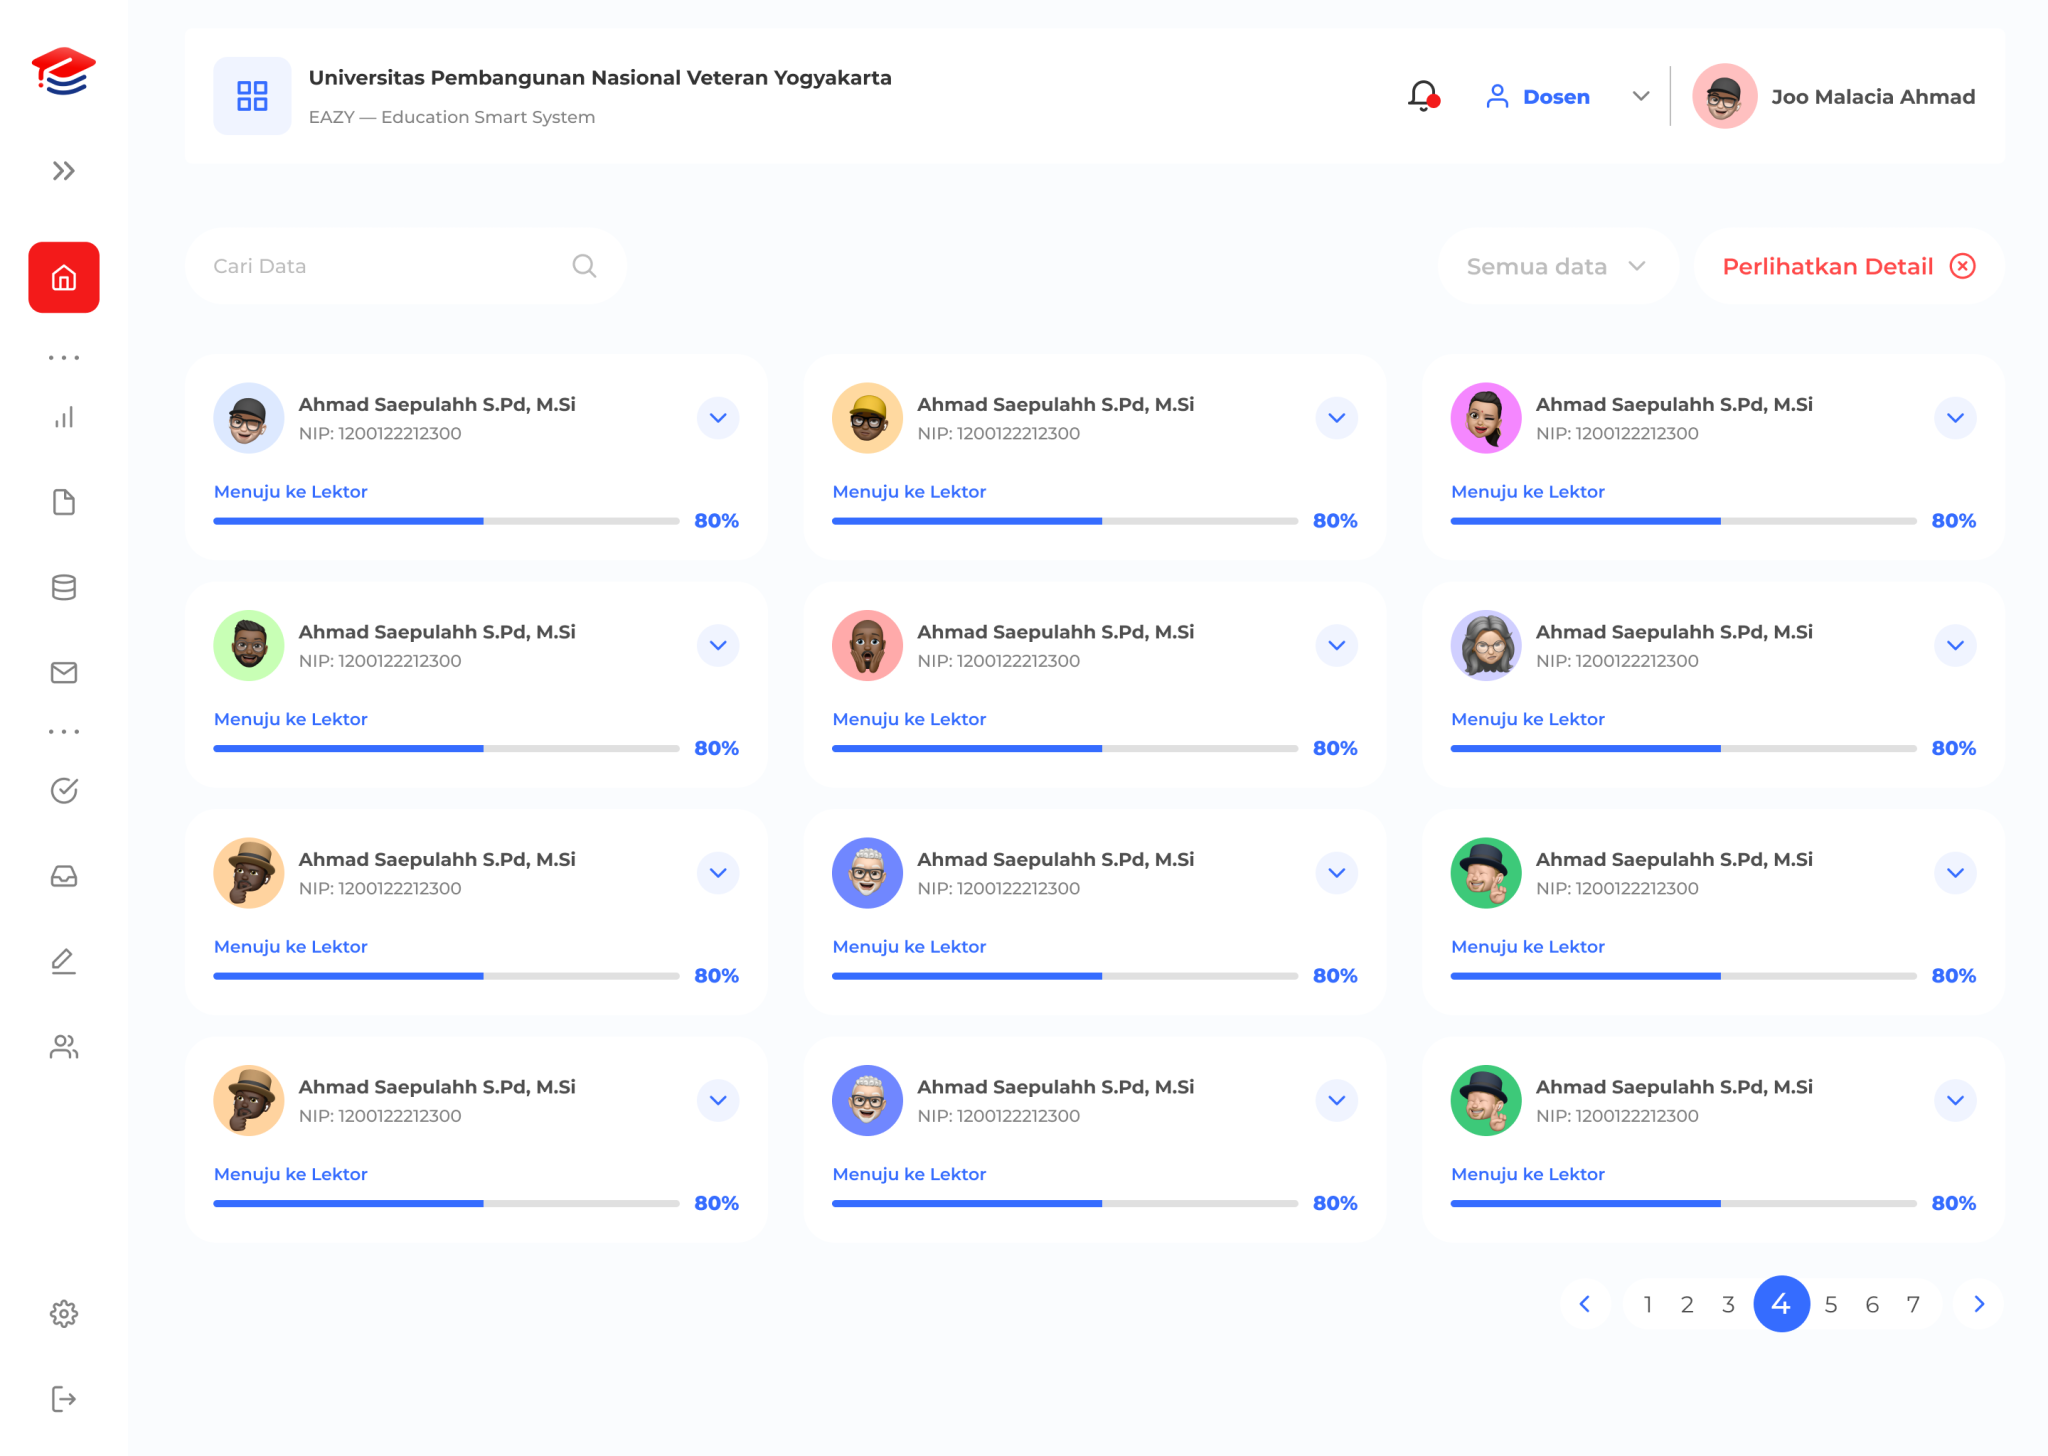The image size is (2048, 1456).
Task: Open the mail envelope icon
Action: tap(64, 672)
